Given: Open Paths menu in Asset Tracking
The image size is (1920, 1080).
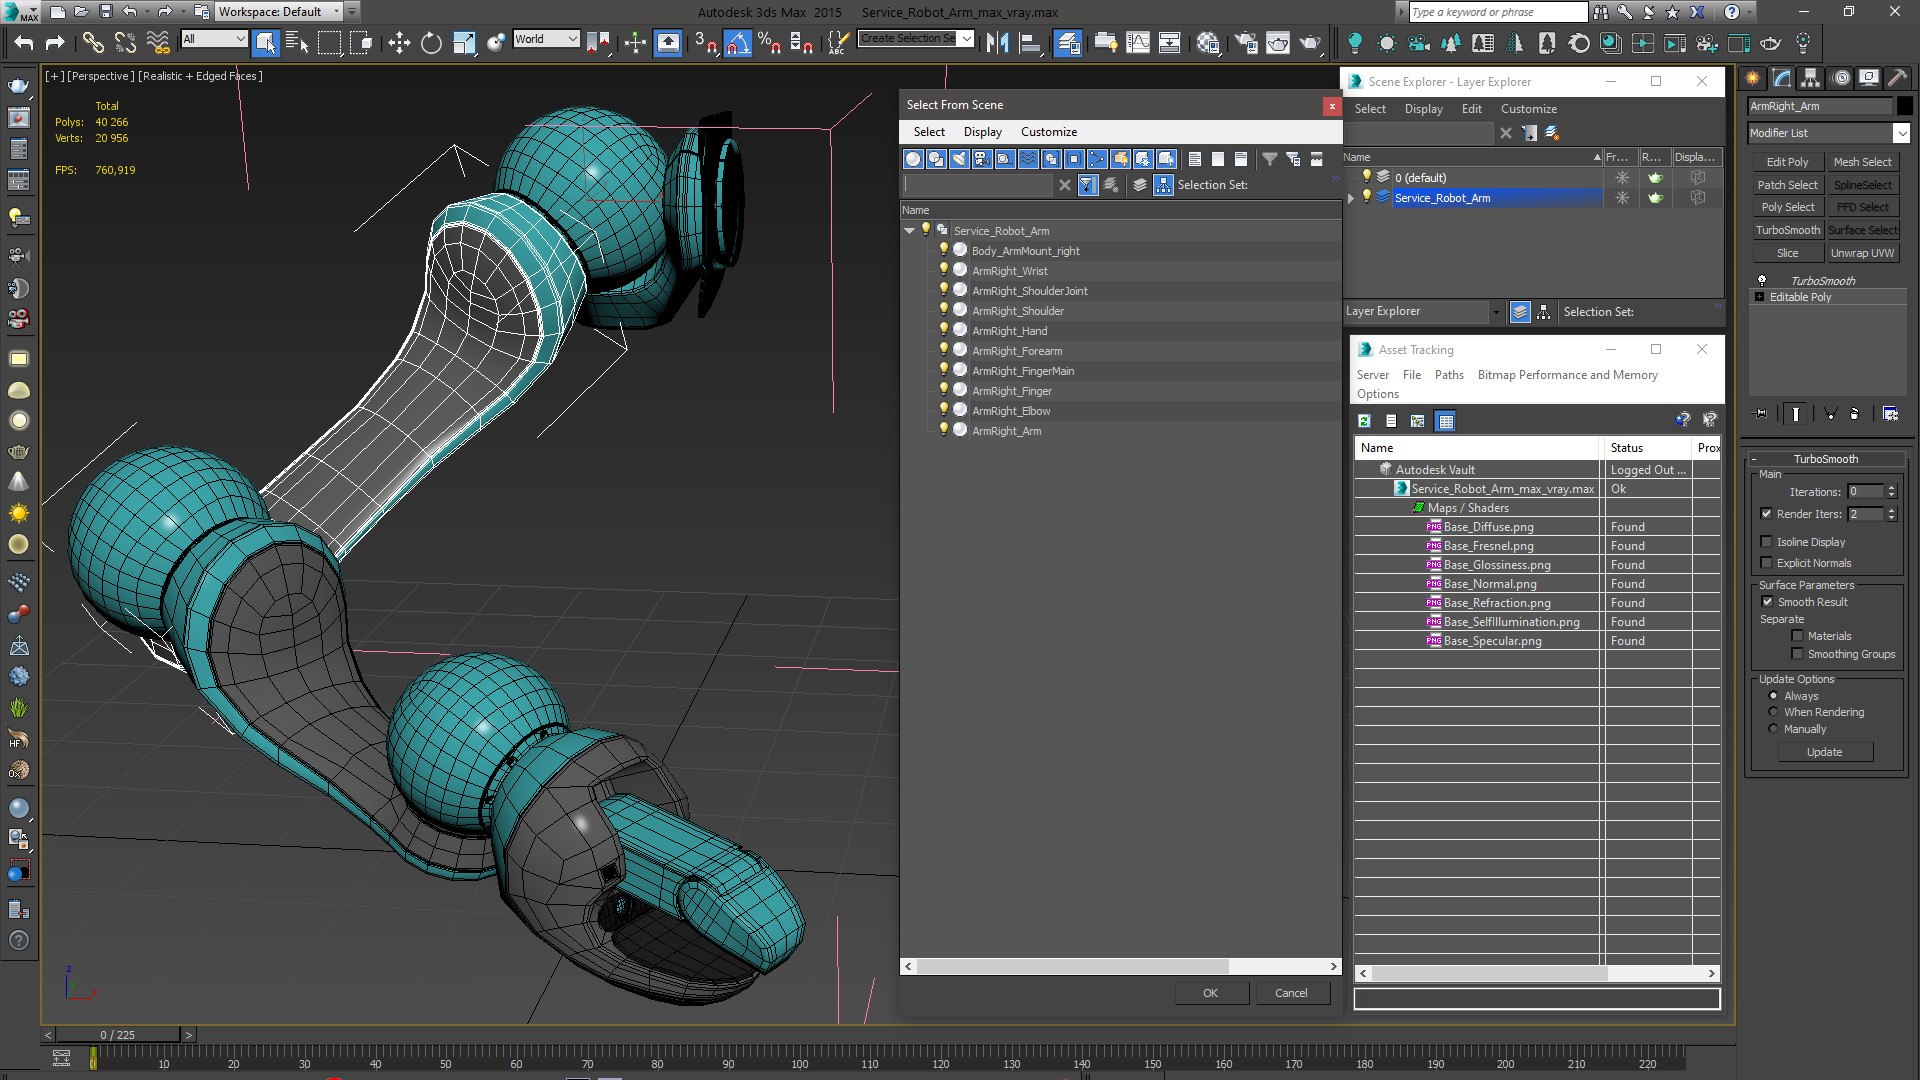Looking at the screenshot, I should click(x=1448, y=375).
